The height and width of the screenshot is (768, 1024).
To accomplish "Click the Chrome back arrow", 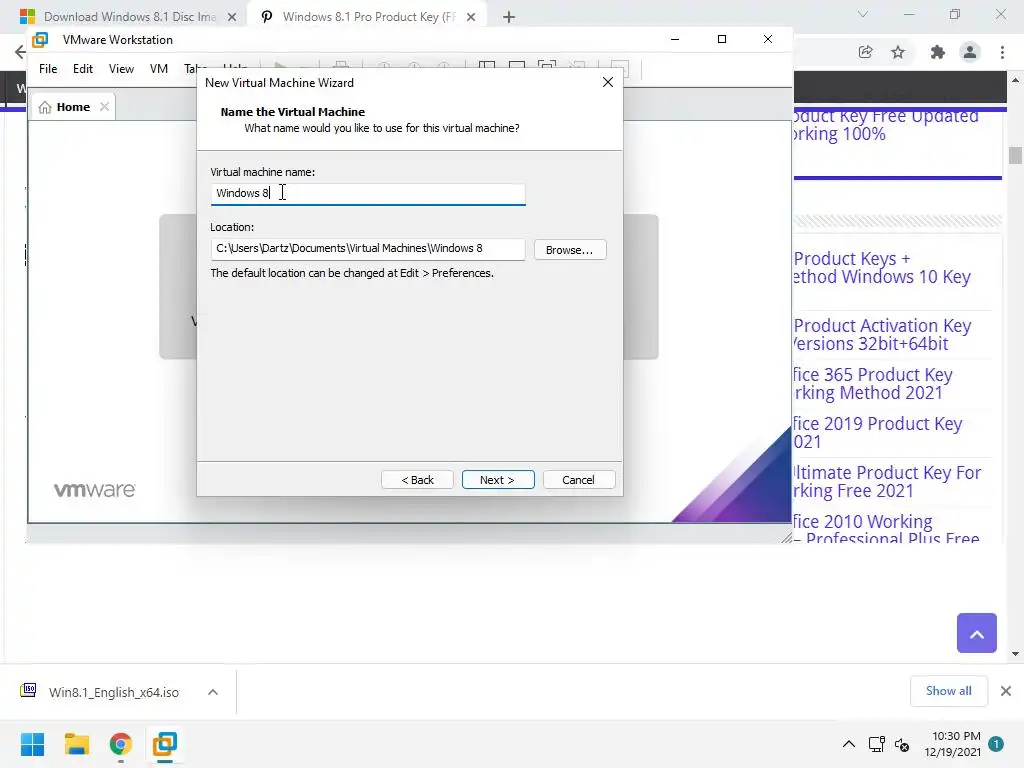I will click(20, 52).
